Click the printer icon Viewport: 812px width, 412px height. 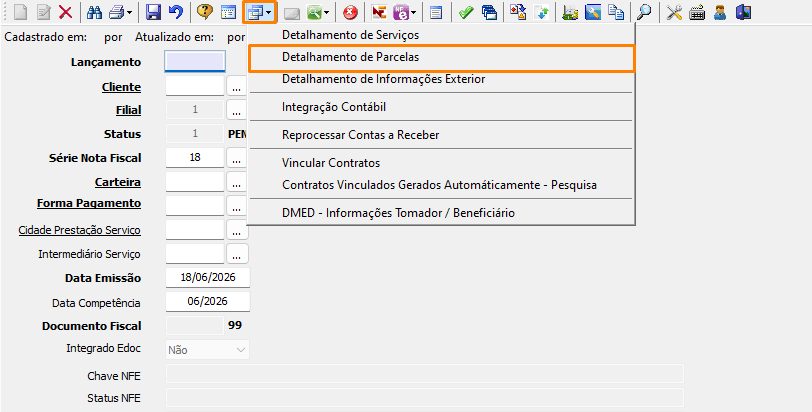coord(117,12)
